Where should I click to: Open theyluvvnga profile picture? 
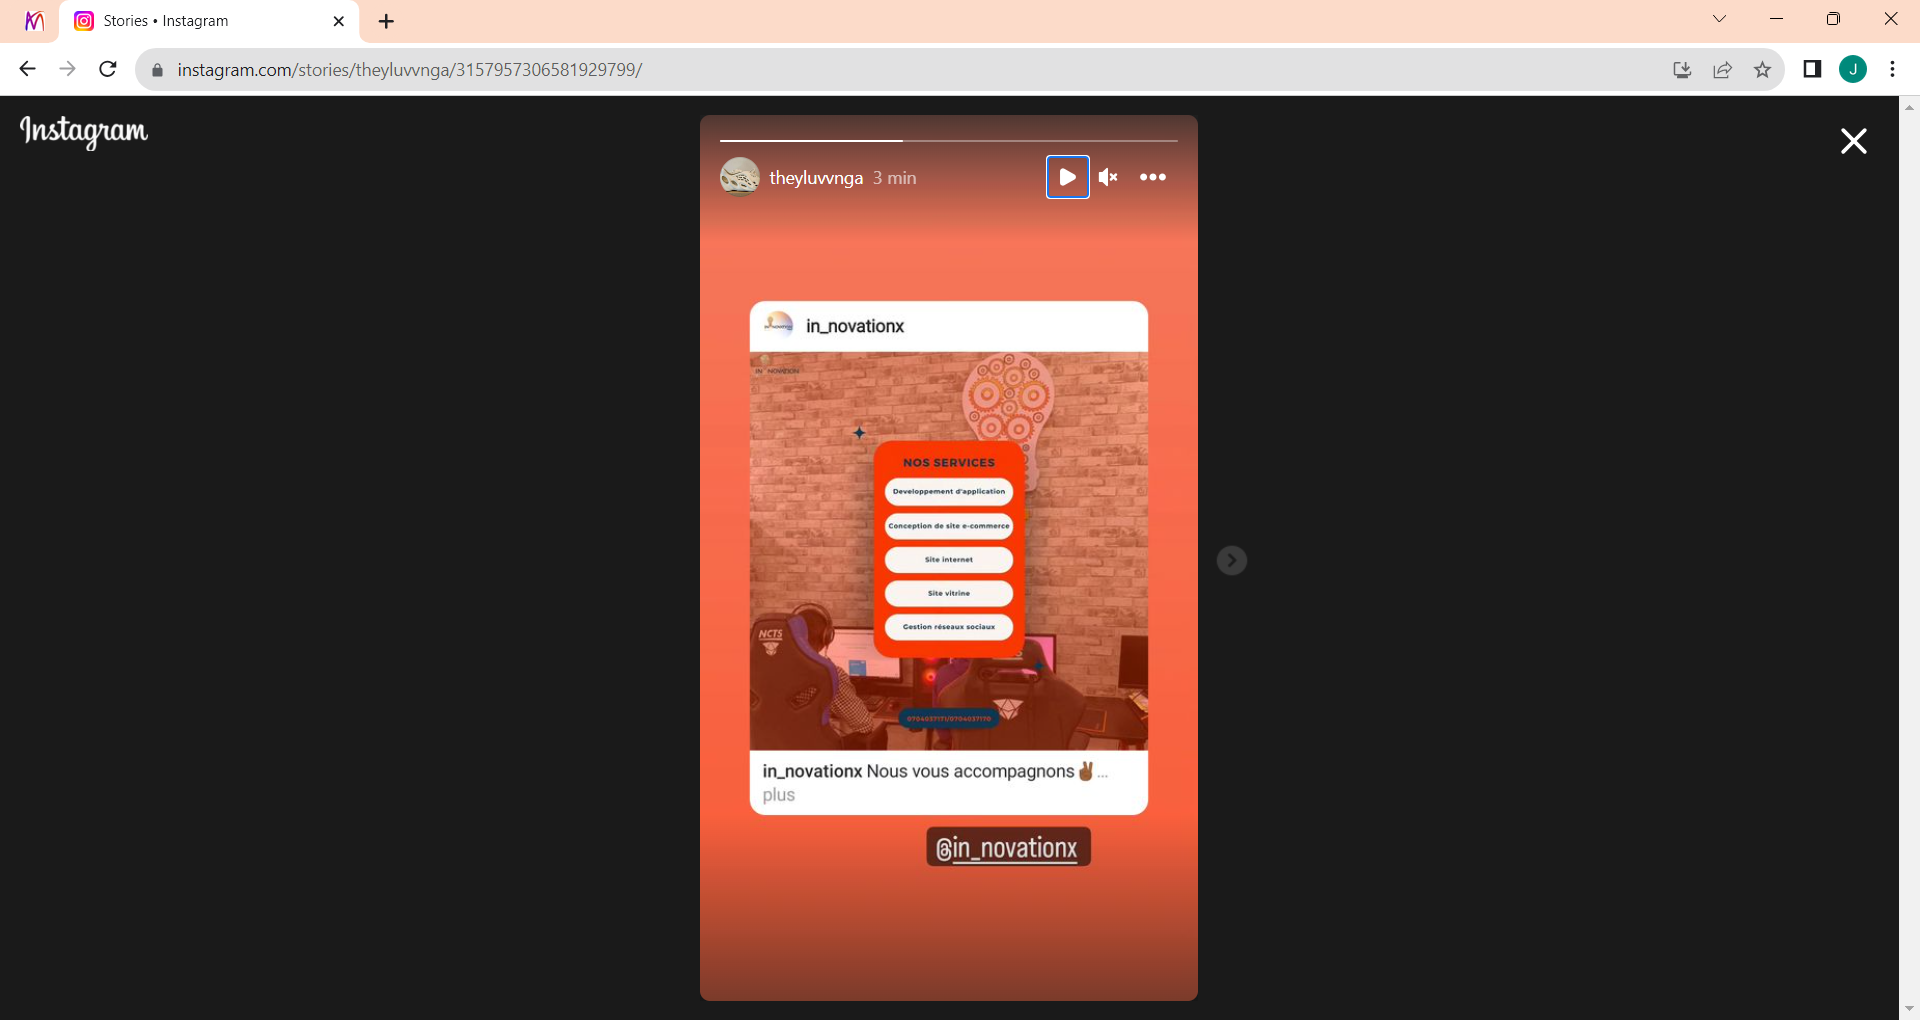pos(739,177)
